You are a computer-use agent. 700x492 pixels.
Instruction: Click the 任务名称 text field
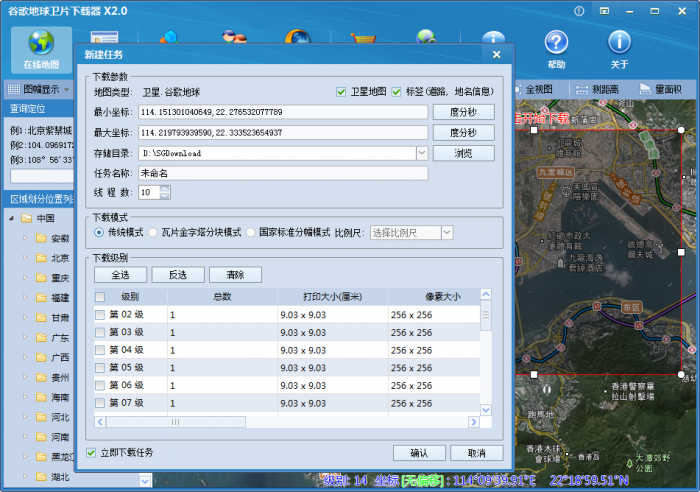[x=283, y=173]
